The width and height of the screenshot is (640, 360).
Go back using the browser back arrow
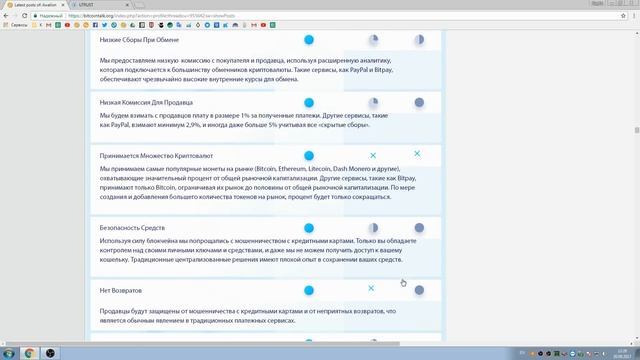pyautogui.click(x=6, y=16)
